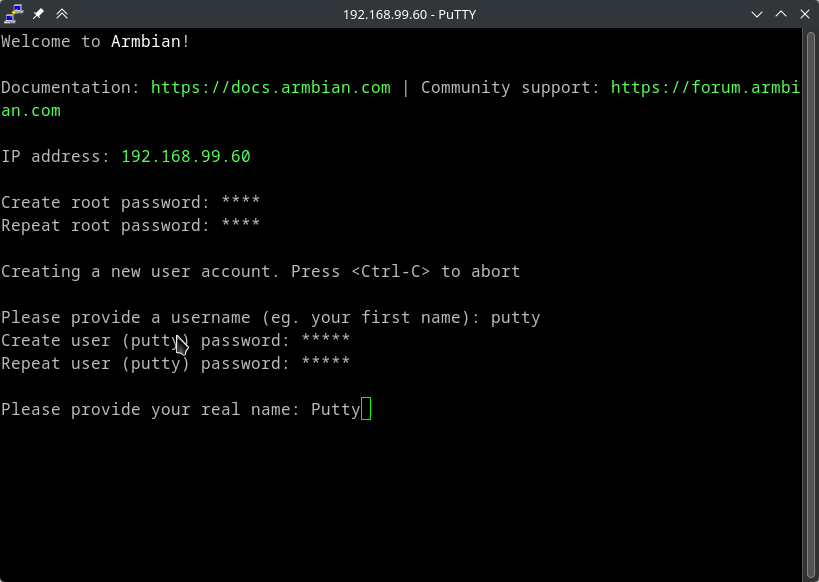
Task: Maximize the PuTTY window
Action: 781,14
